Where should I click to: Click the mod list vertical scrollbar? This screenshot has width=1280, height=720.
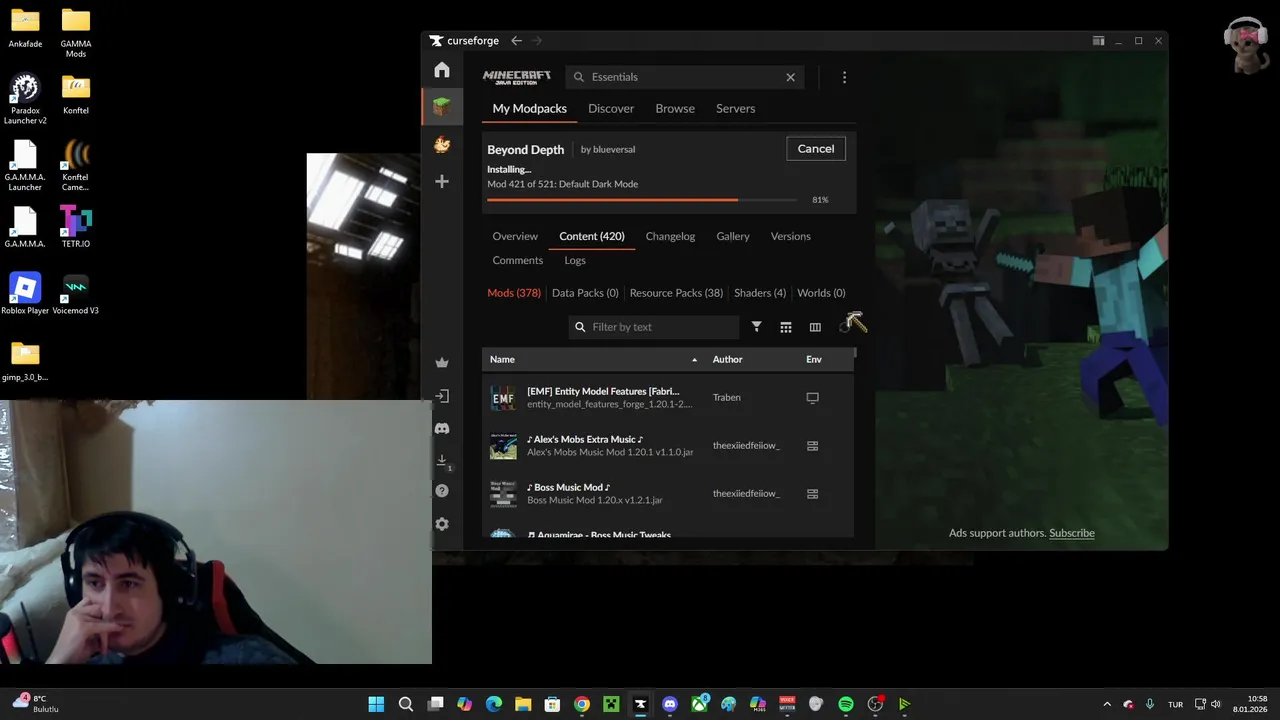853,355
